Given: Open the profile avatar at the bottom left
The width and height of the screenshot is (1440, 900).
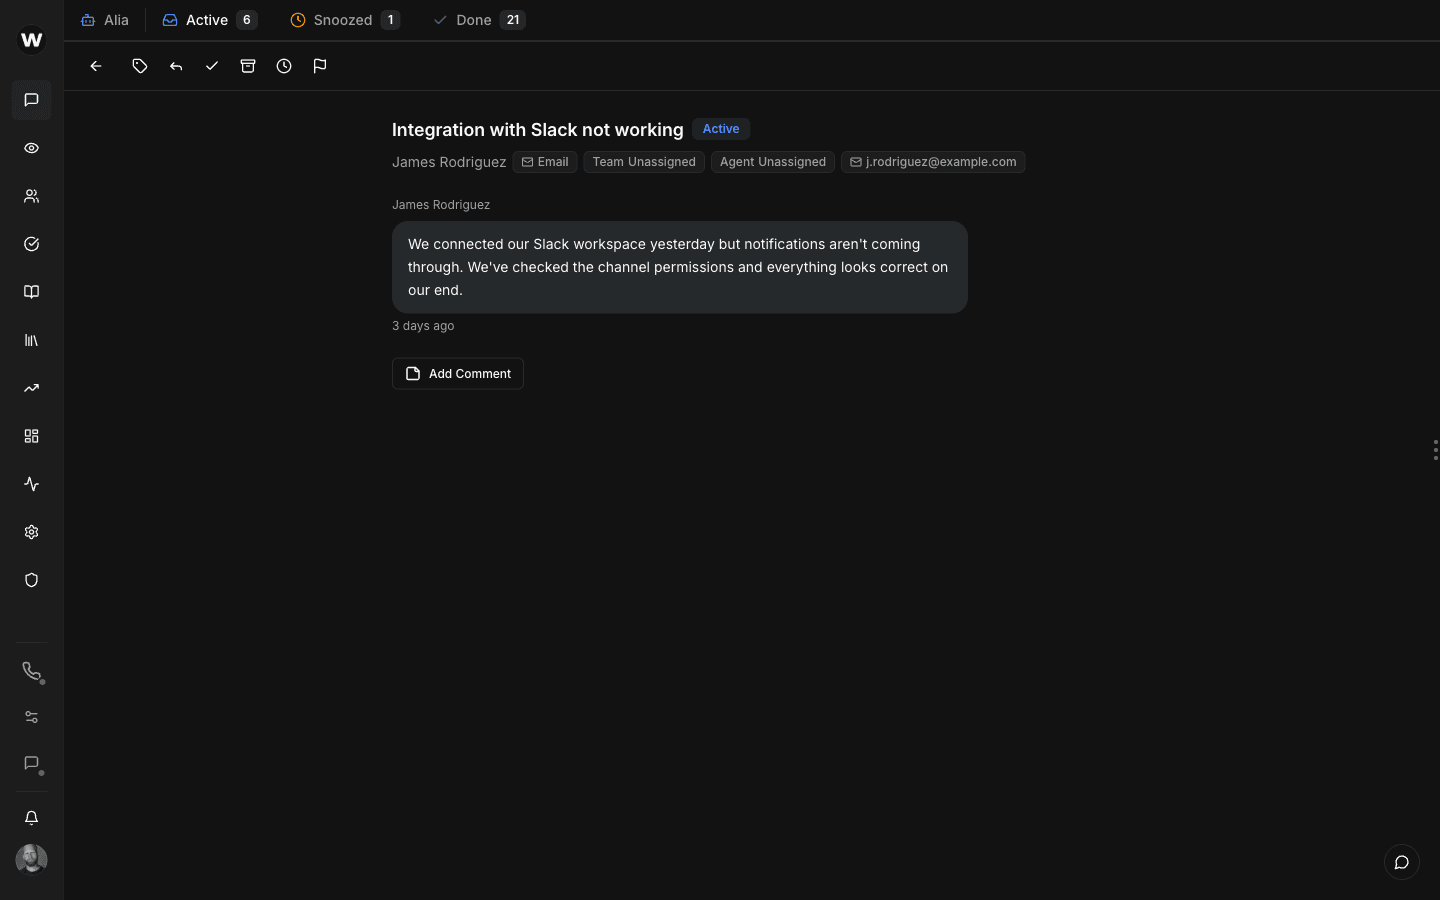Looking at the screenshot, I should (31, 859).
